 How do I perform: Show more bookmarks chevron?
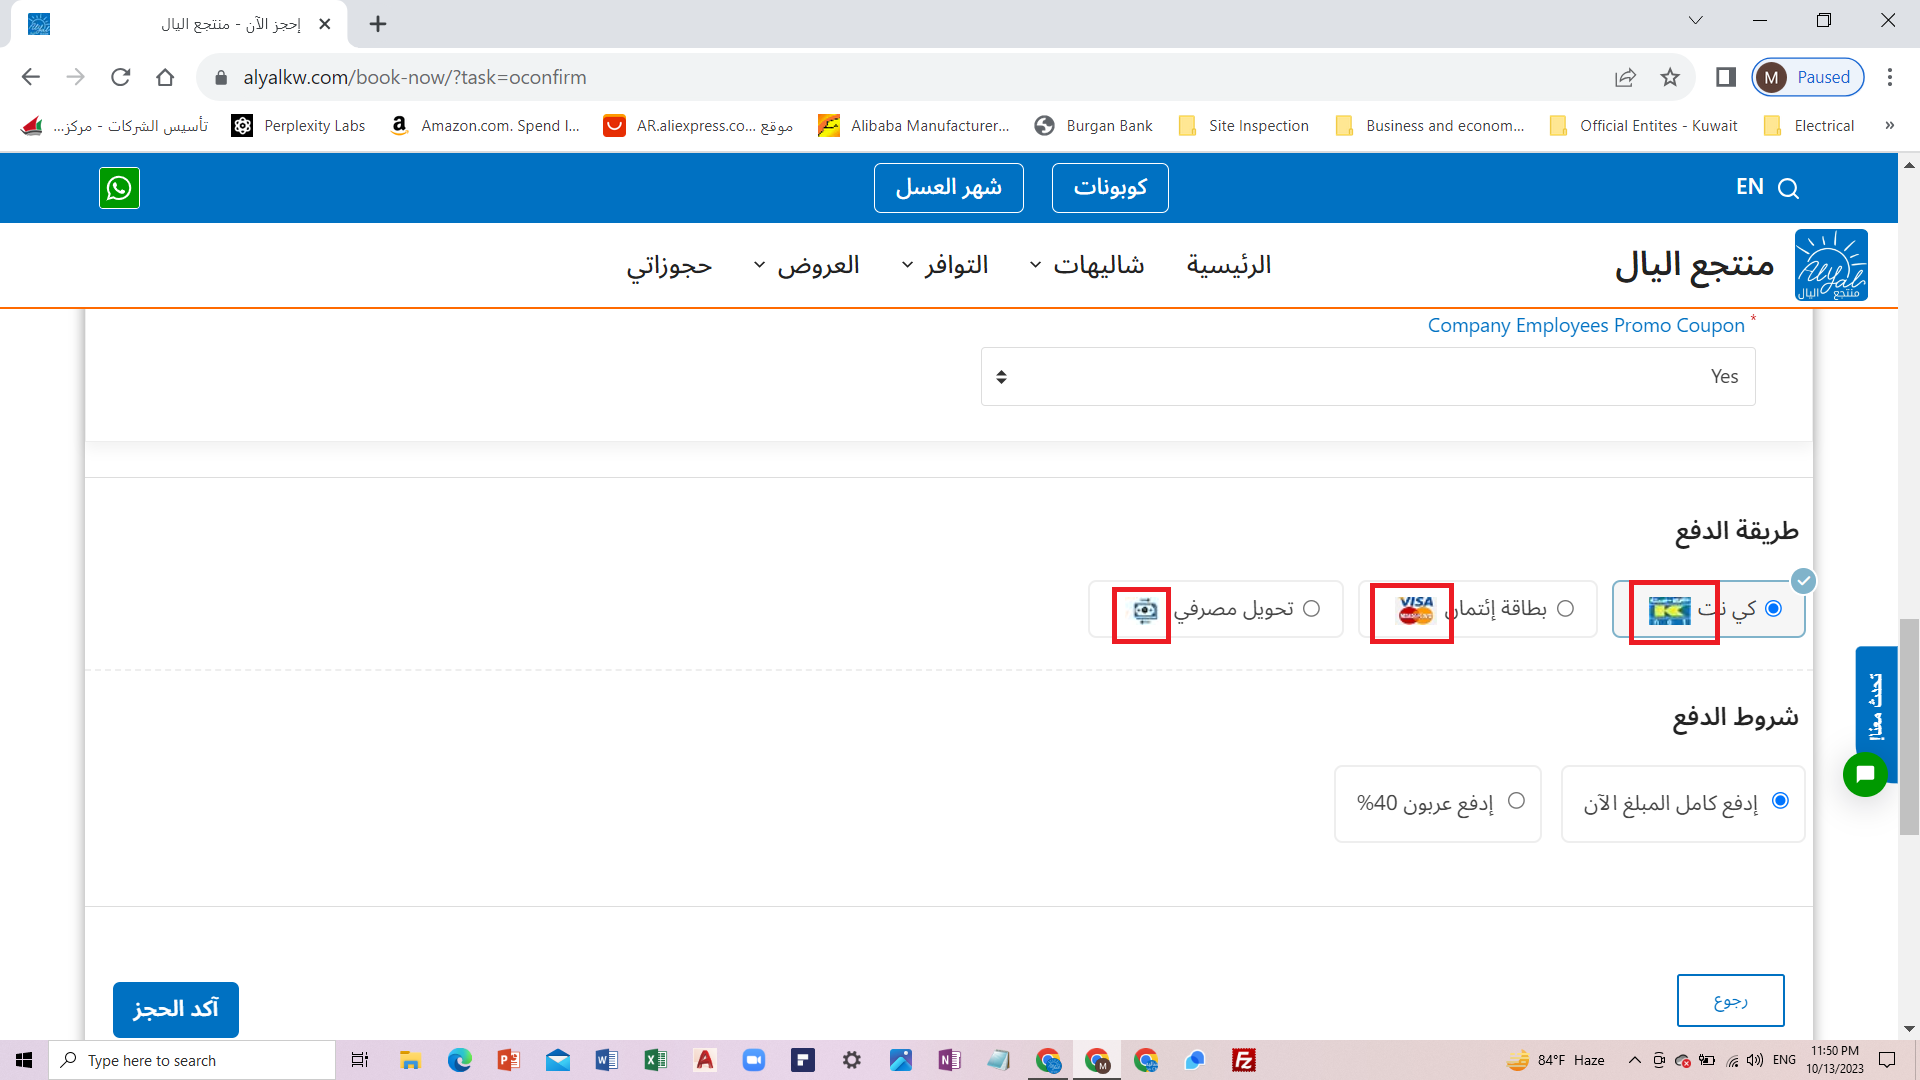tap(1889, 125)
